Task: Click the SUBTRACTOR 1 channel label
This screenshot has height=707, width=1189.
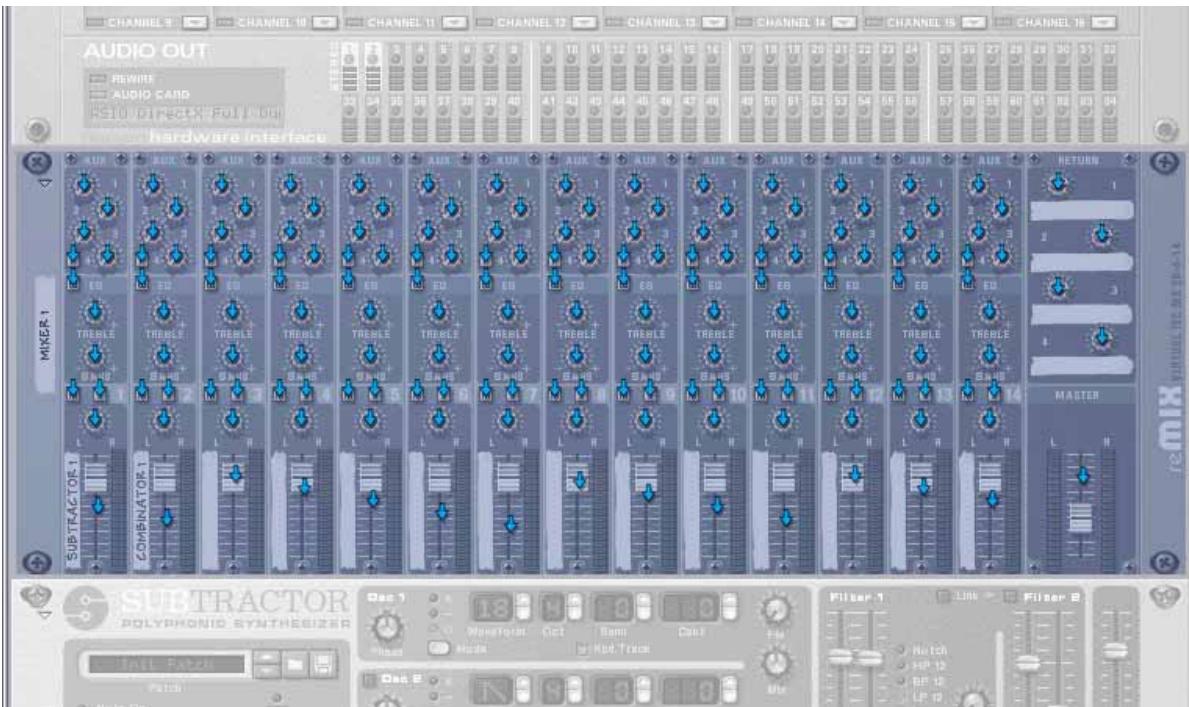Action: 73,510
